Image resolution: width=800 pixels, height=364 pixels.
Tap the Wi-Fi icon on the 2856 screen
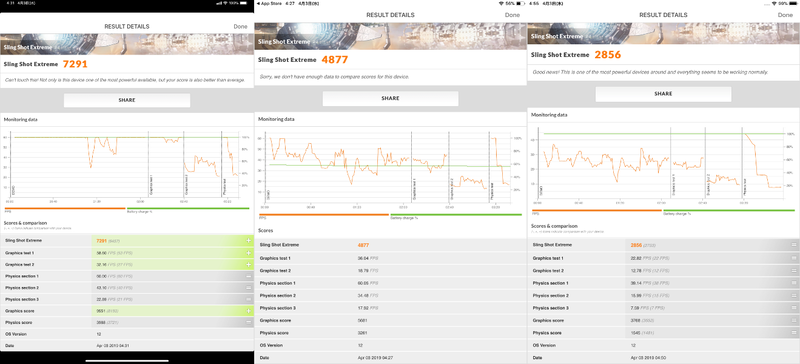click(774, 3)
